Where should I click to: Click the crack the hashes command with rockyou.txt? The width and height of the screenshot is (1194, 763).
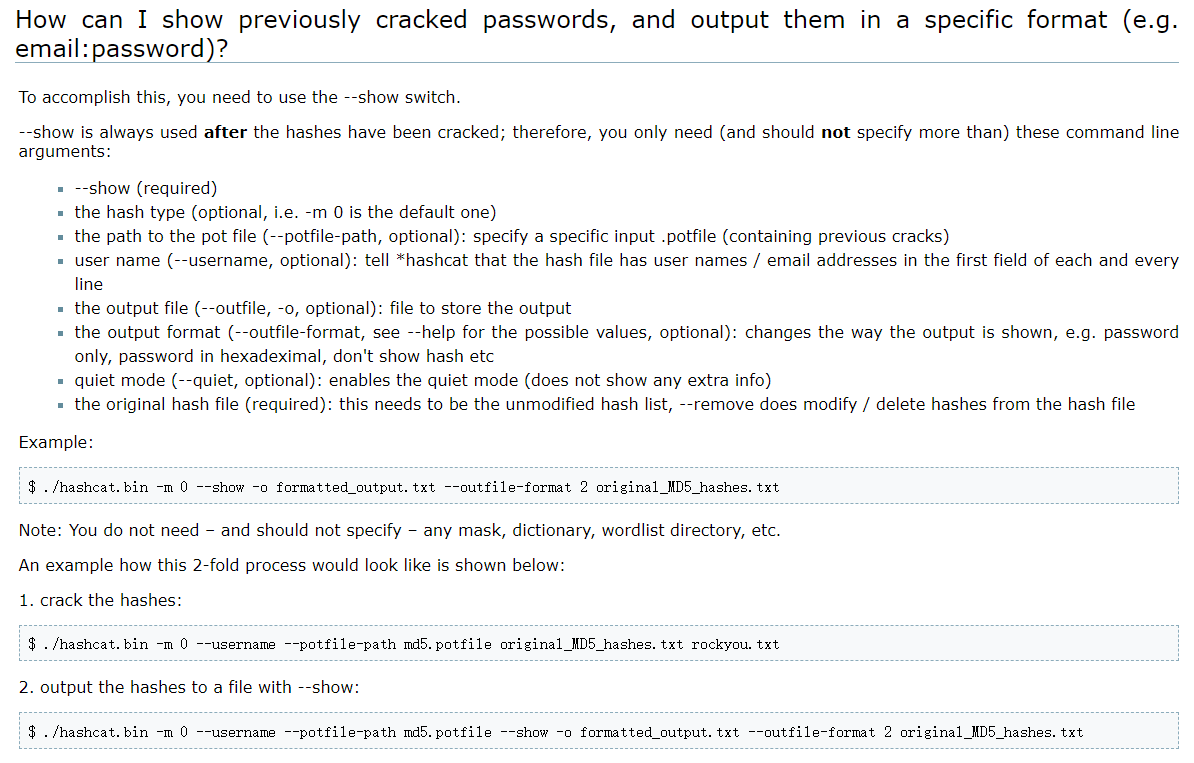point(404,644)
